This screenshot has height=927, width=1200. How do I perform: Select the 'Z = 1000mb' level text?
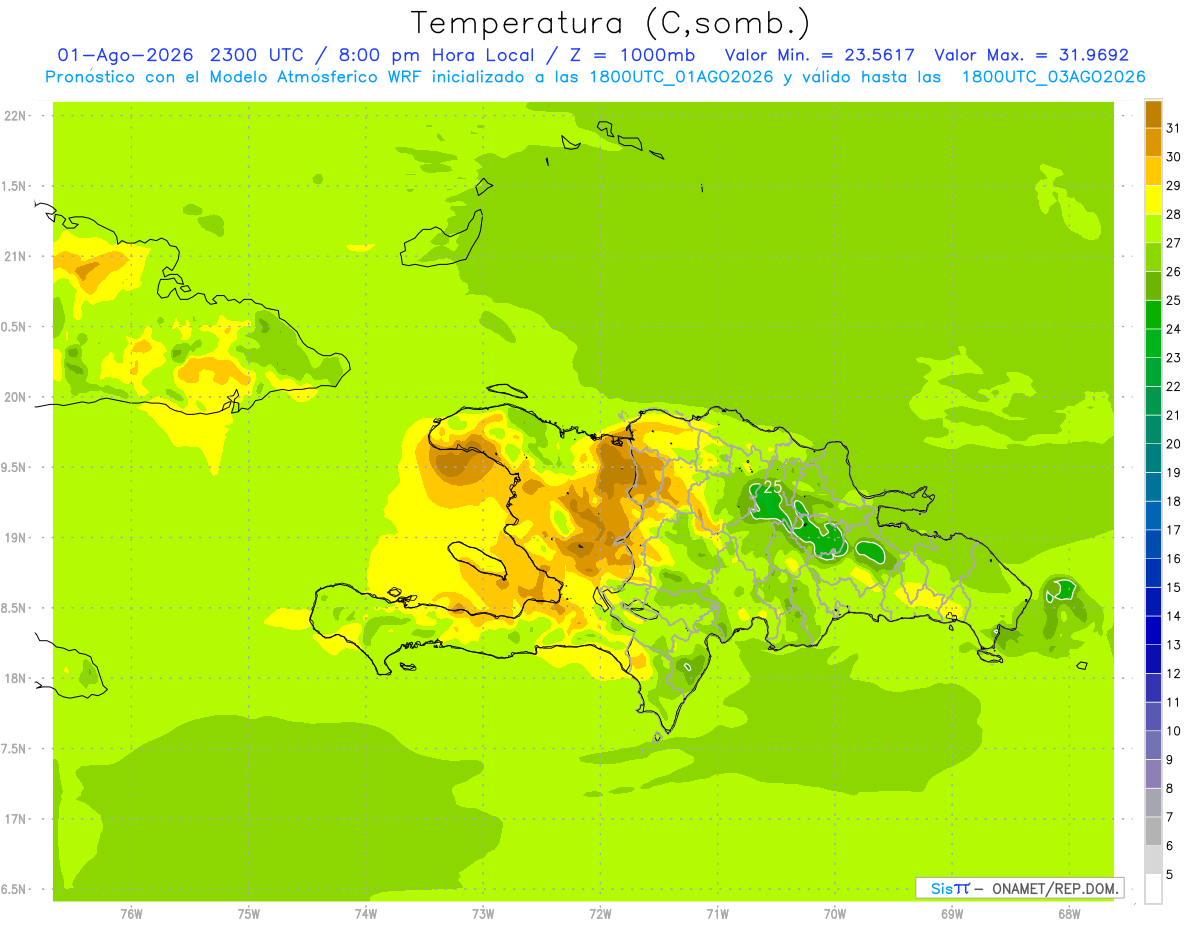pyautogui.click(x=634, y=55)
